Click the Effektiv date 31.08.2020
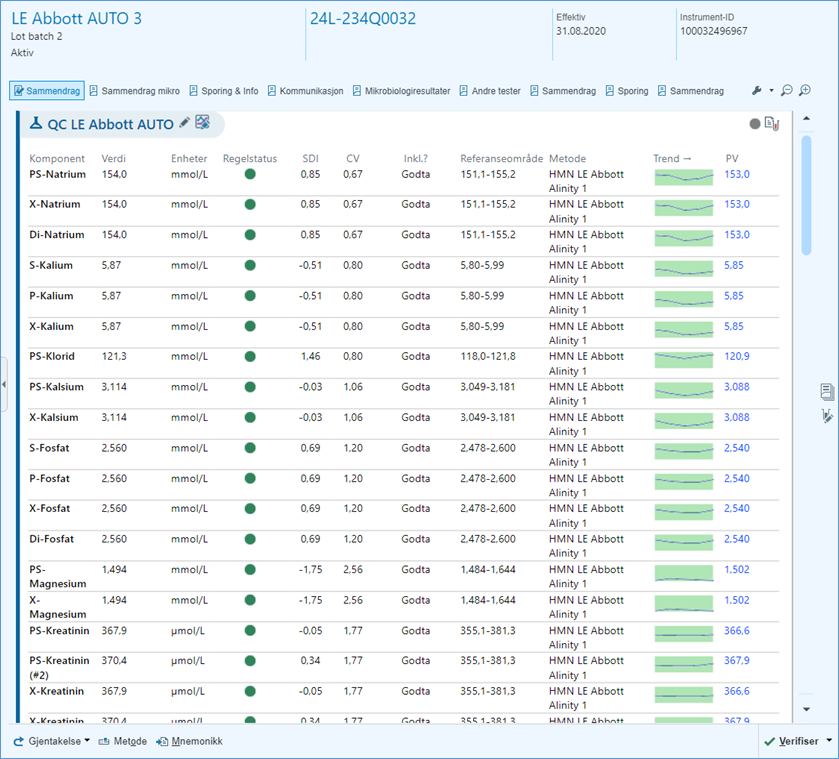The width and height of the screenshot is (839, 759). pos(581,31)
